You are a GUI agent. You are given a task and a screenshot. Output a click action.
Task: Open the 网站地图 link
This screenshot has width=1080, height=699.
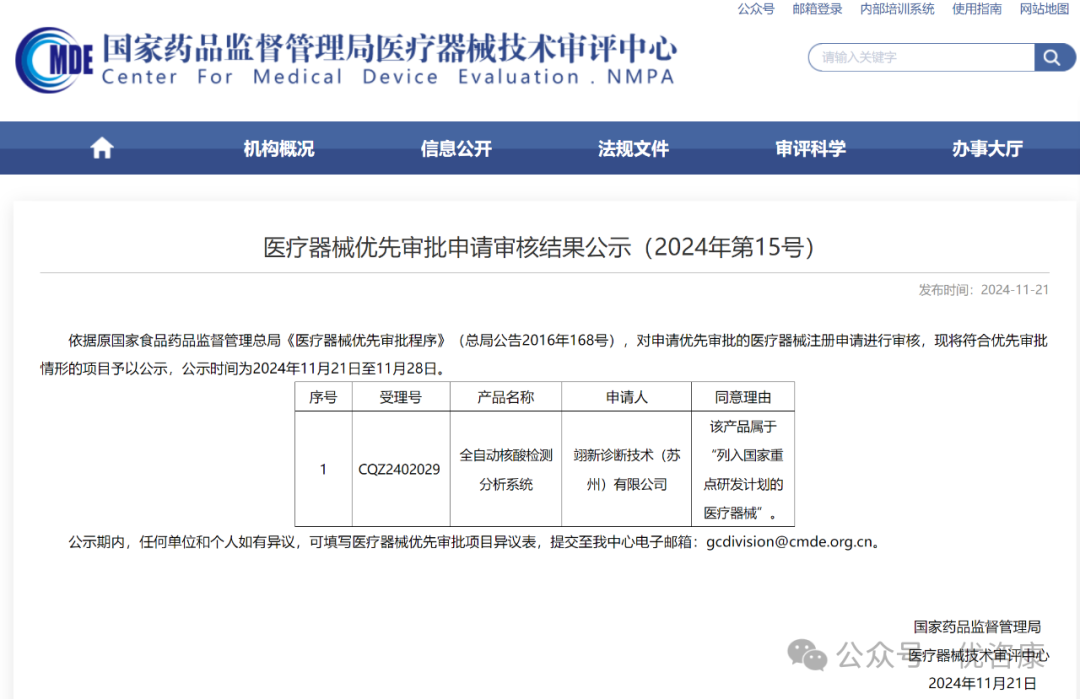click(1044, 9)
